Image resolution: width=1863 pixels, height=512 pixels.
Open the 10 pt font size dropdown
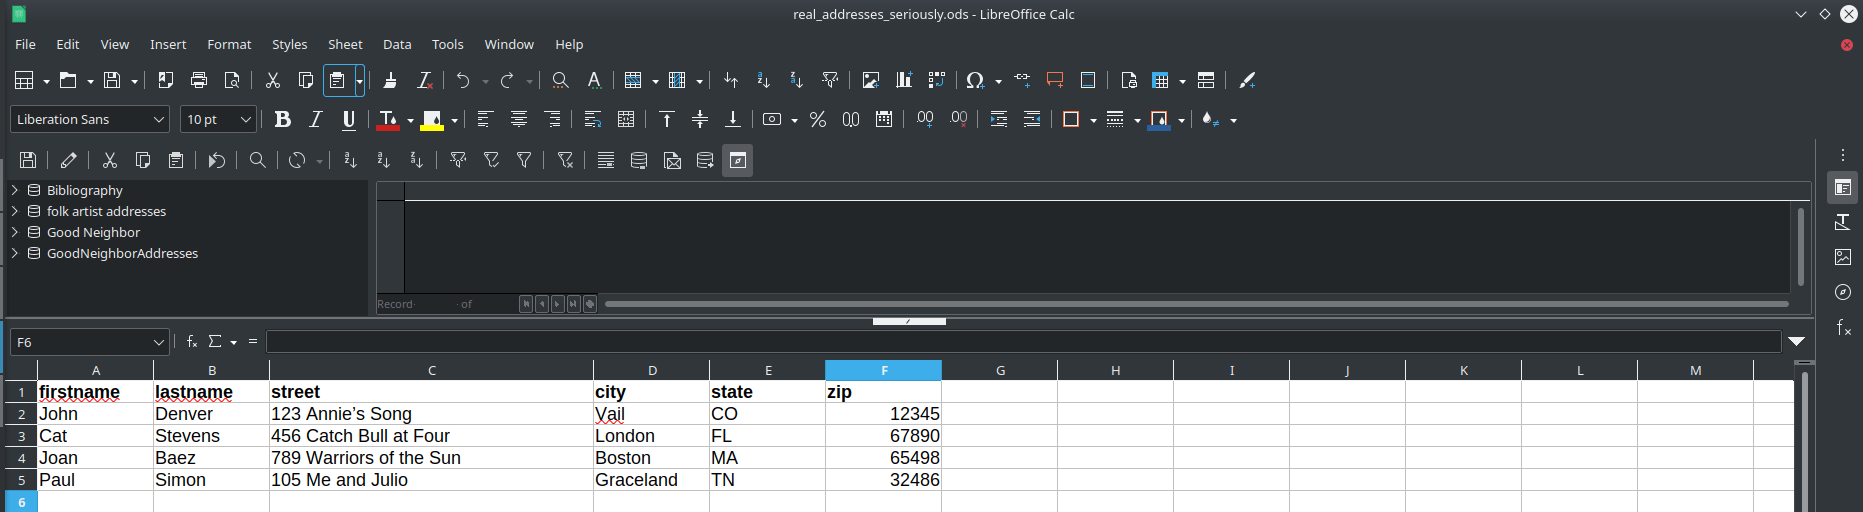point(245,119)
